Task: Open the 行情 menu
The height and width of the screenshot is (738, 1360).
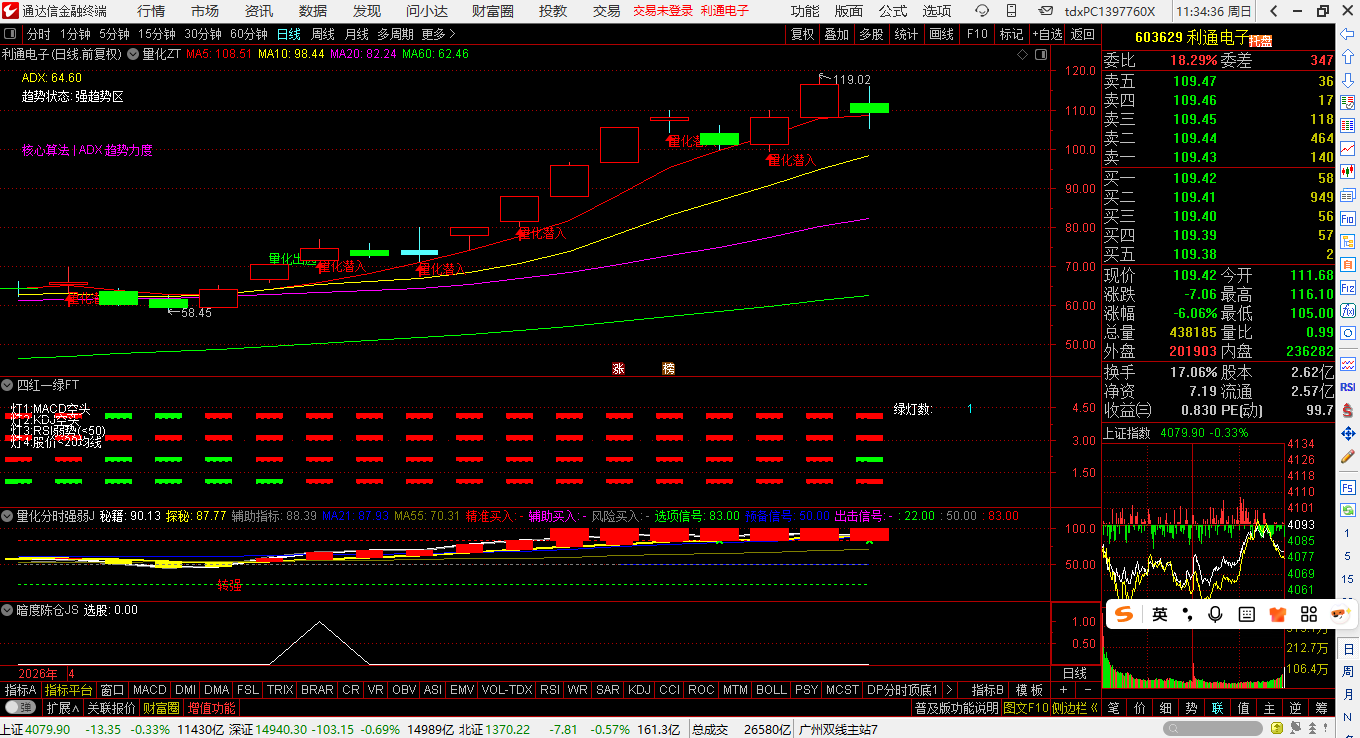Action: pyautogui.click(x=151, y=11)
